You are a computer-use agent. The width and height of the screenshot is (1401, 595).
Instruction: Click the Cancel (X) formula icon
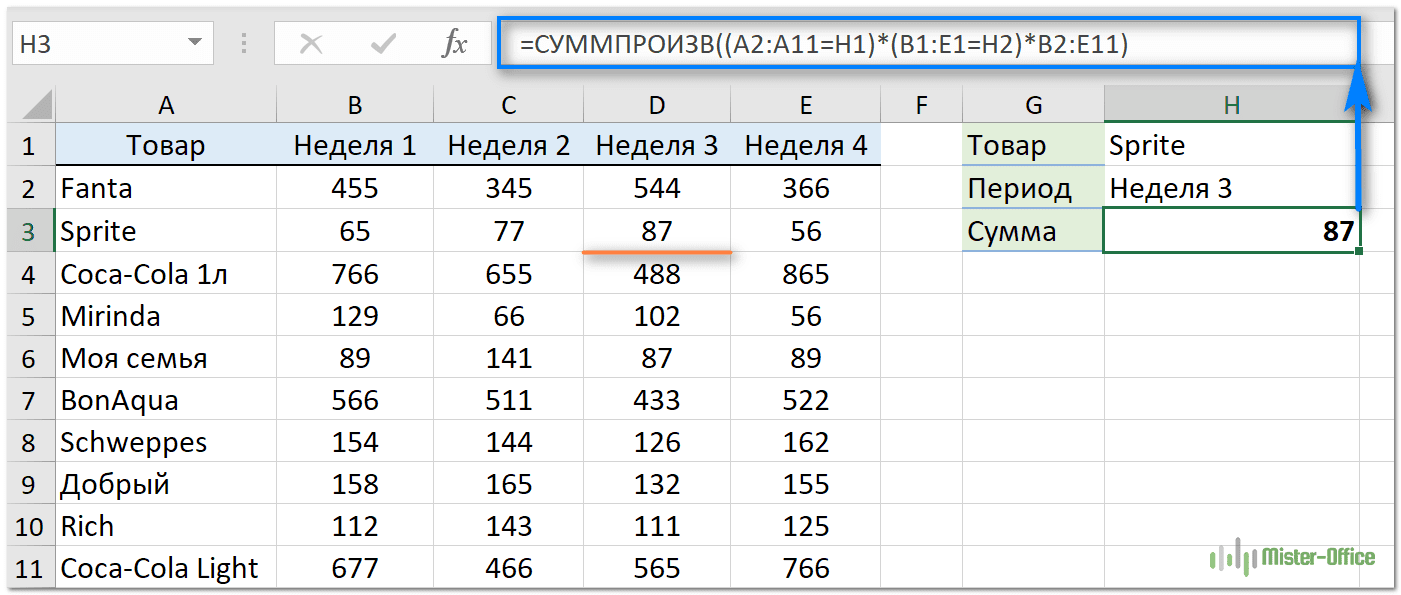pos(311,43)
